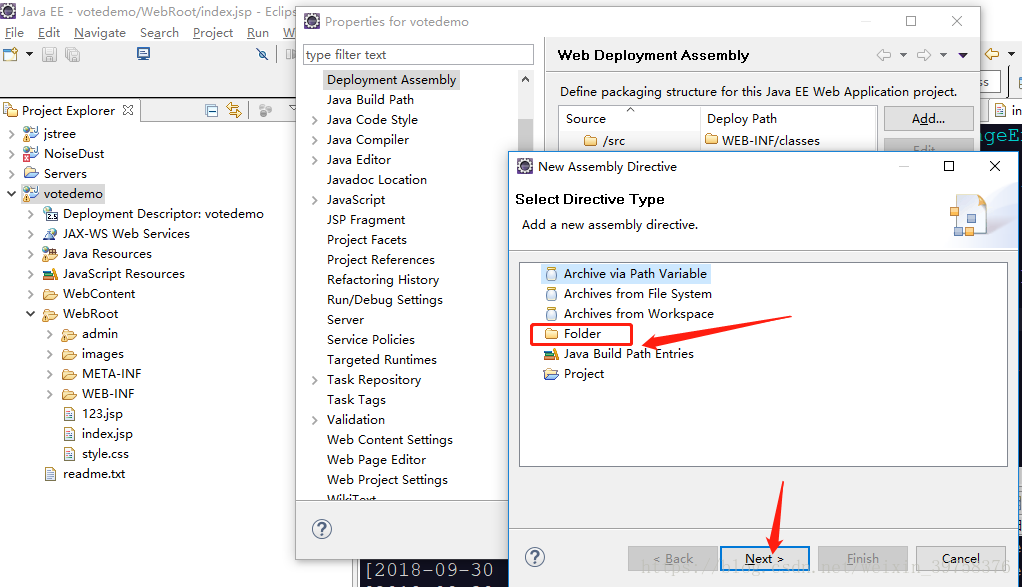The width and height of the screenshot is (1022, 587).
Task: Click the style.css file icon
Action: pos(69,454)
